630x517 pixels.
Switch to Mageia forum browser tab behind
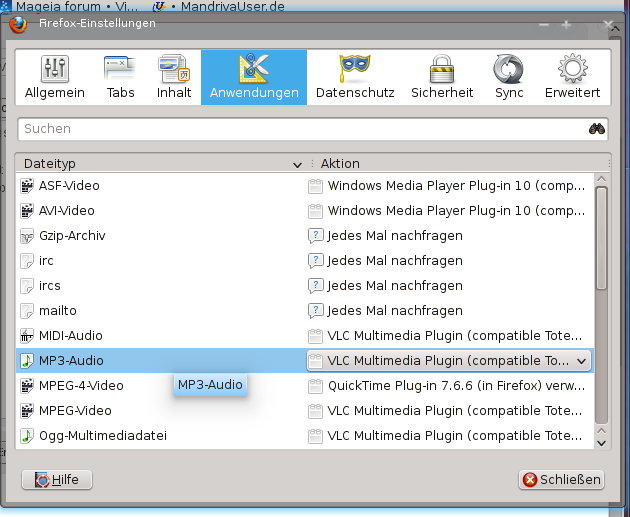point(70,6)
